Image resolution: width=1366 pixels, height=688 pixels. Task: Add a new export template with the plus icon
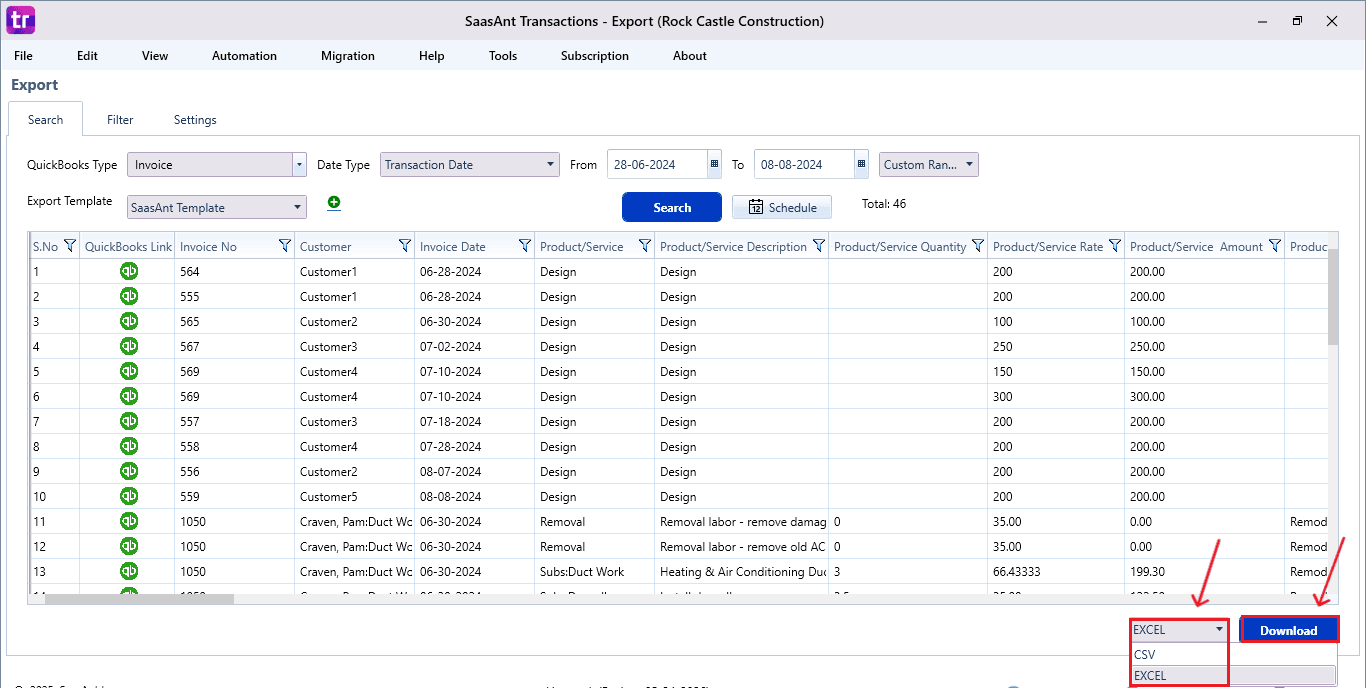(334, 203)
